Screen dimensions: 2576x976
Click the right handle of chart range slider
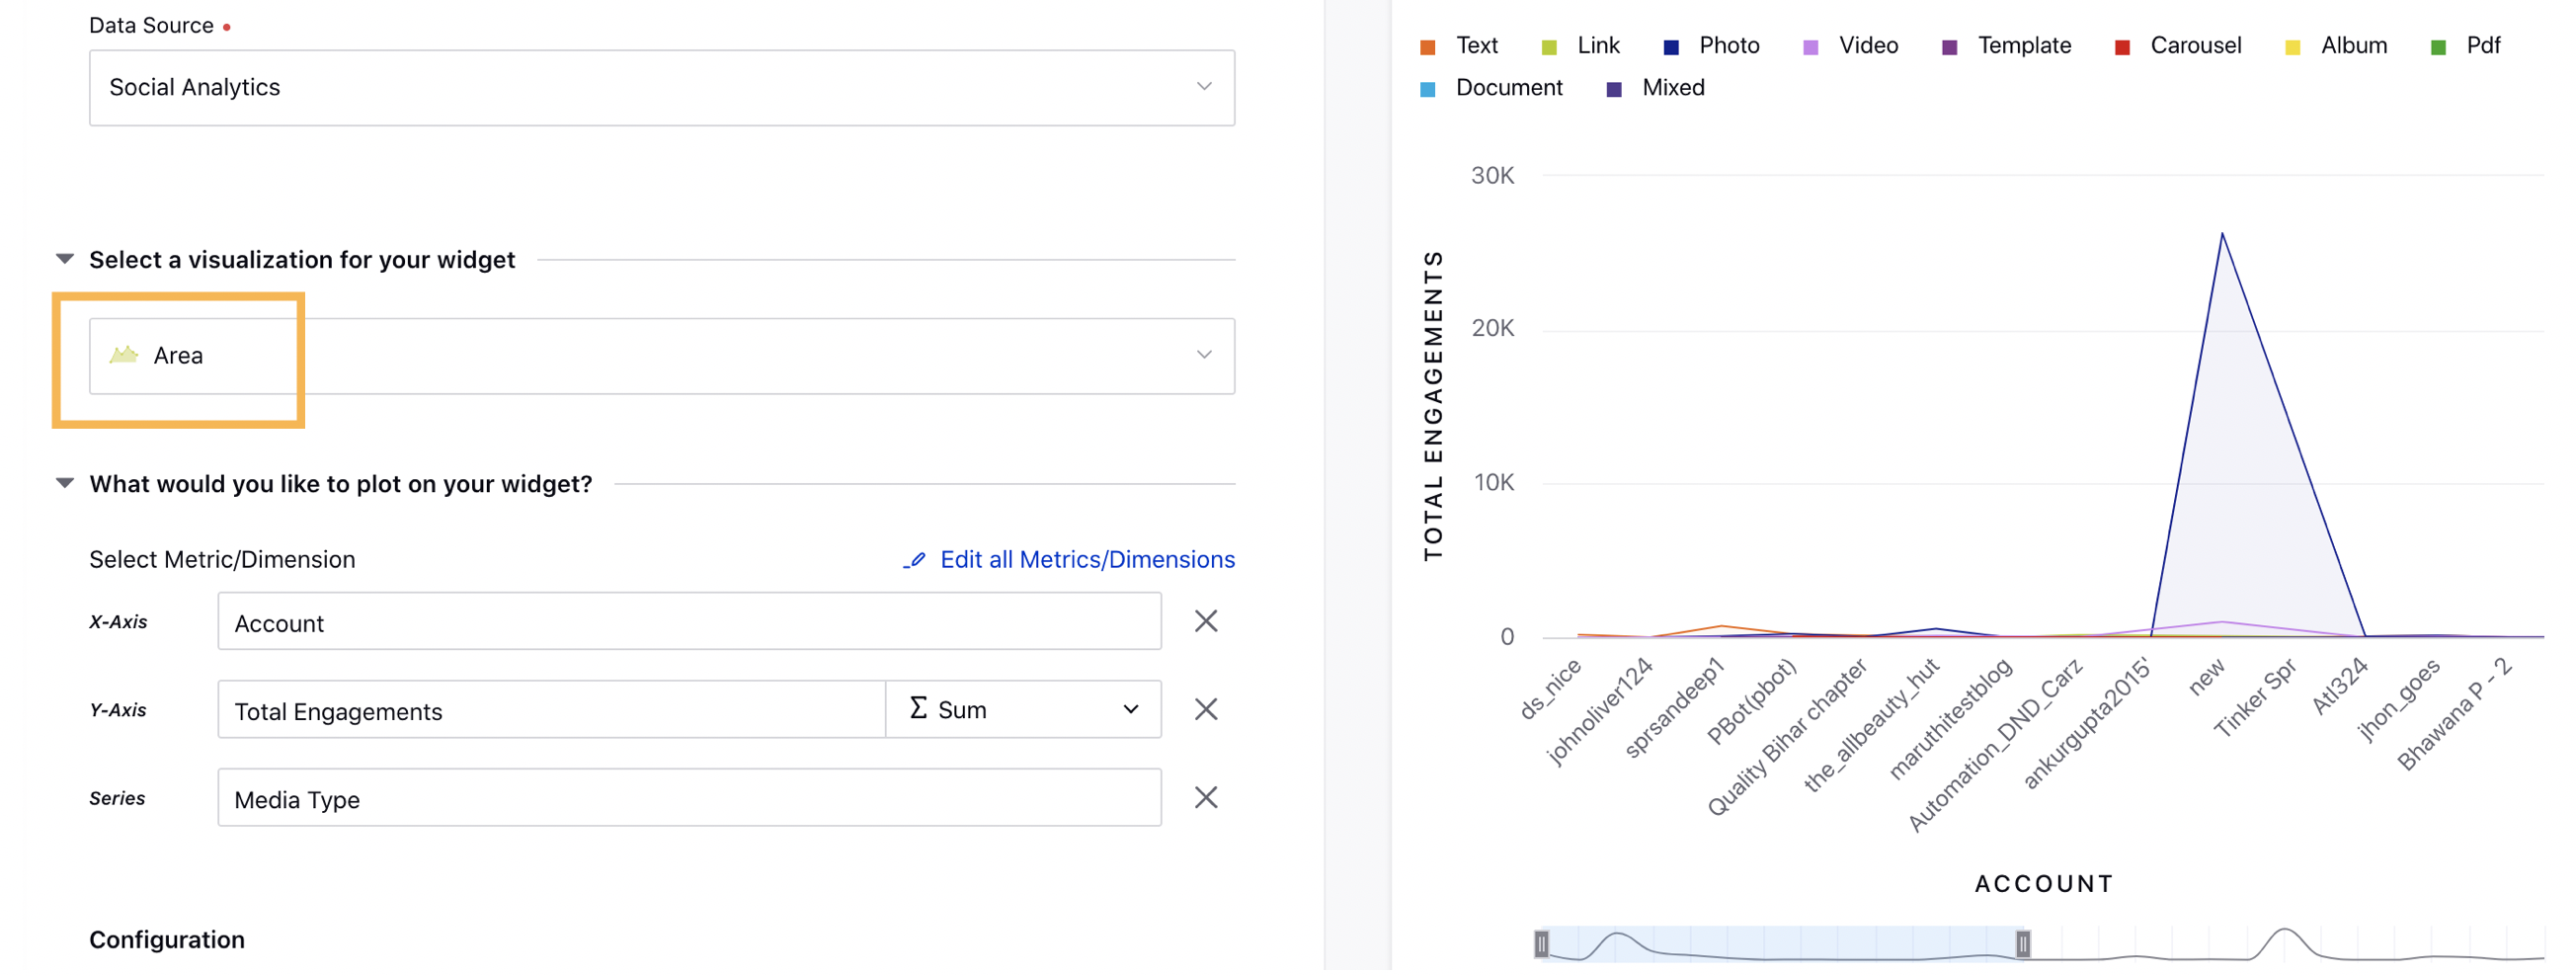point(2022,943)
